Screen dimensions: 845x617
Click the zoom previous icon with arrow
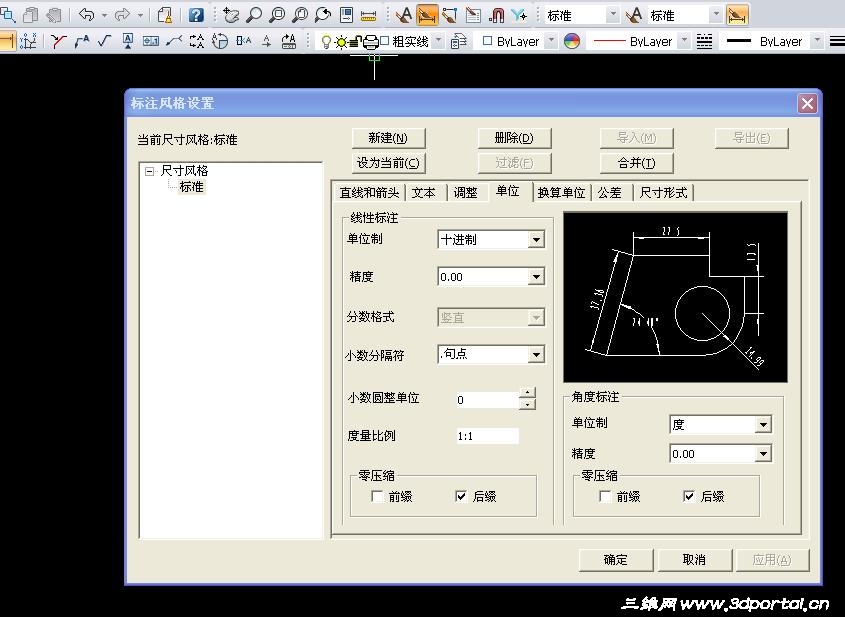click(x=322, y=15)
